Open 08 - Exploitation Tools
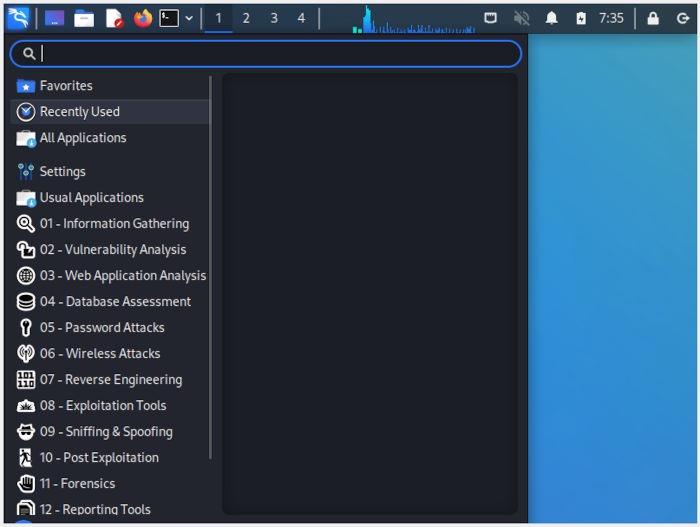 [110, 406]
